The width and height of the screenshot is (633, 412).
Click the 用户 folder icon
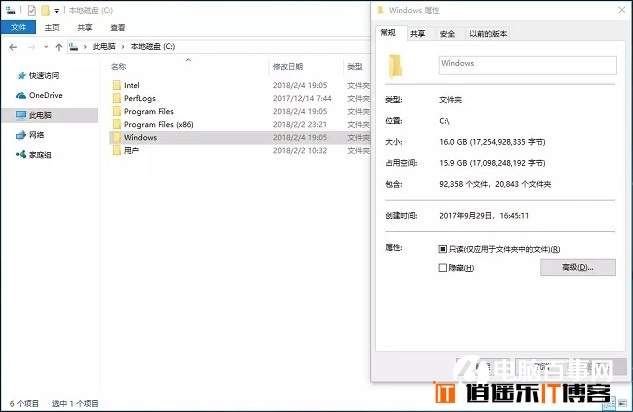tap(117, 151)
